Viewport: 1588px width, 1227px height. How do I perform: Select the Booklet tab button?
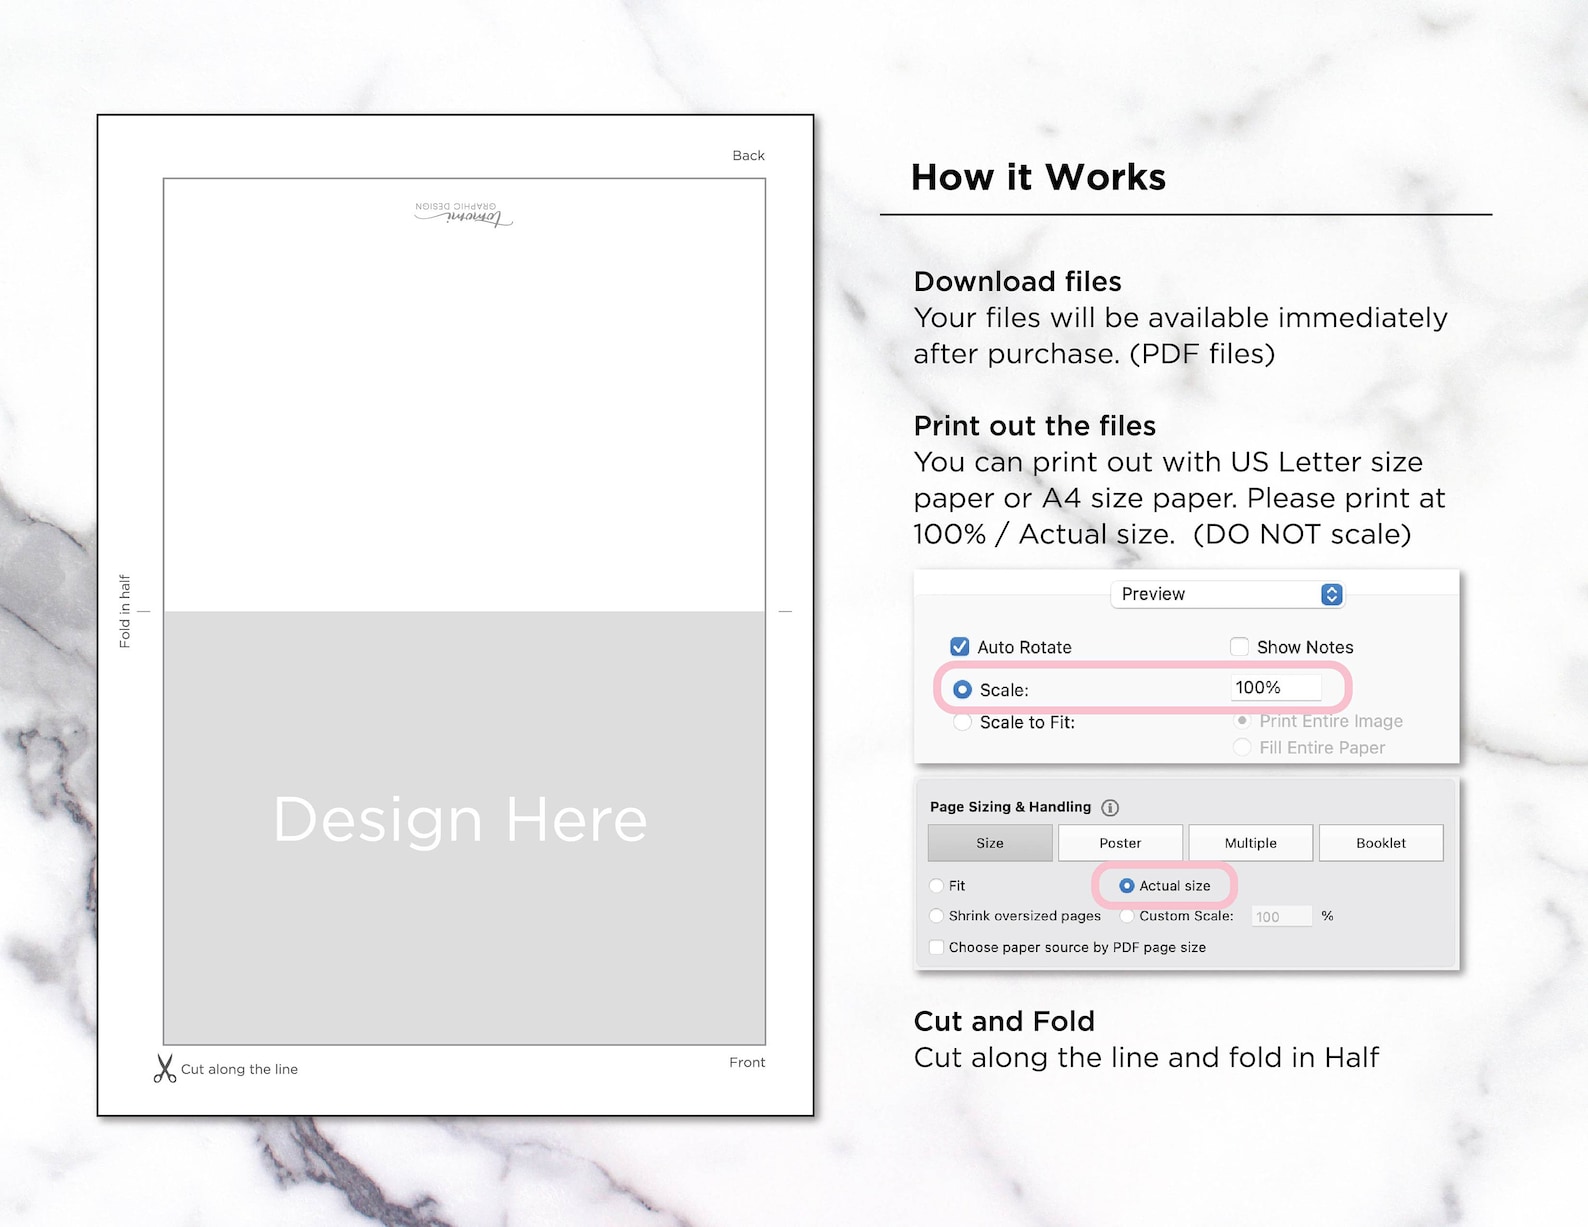click(x=1381, y=843)
